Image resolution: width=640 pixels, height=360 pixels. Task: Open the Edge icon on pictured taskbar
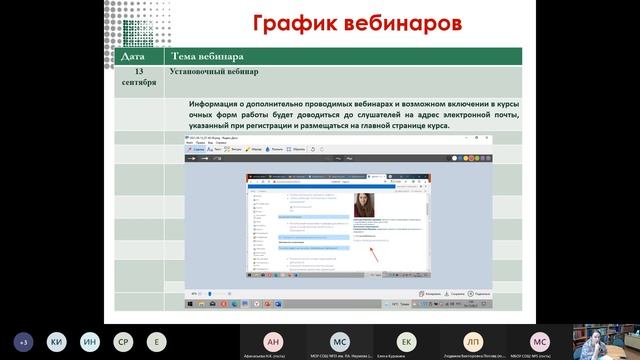pos(234,304)
